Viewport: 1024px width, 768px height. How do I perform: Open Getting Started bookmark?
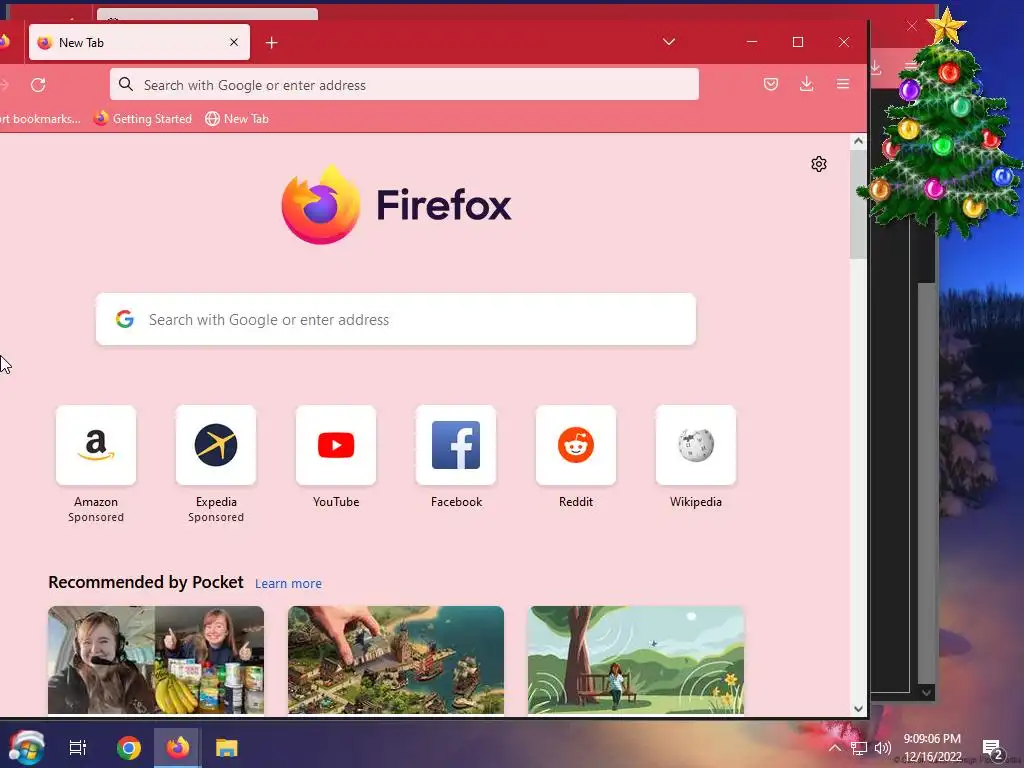pyautogui.click(x=142, y=119)
